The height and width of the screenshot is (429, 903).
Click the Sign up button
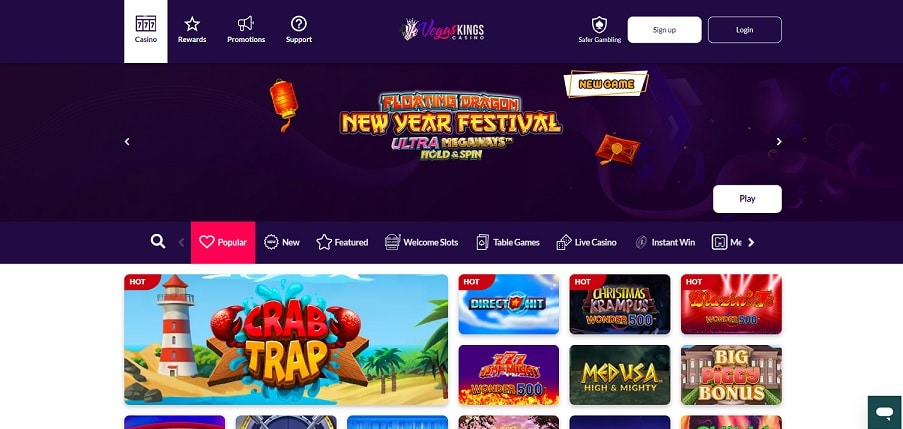point(665,30)
